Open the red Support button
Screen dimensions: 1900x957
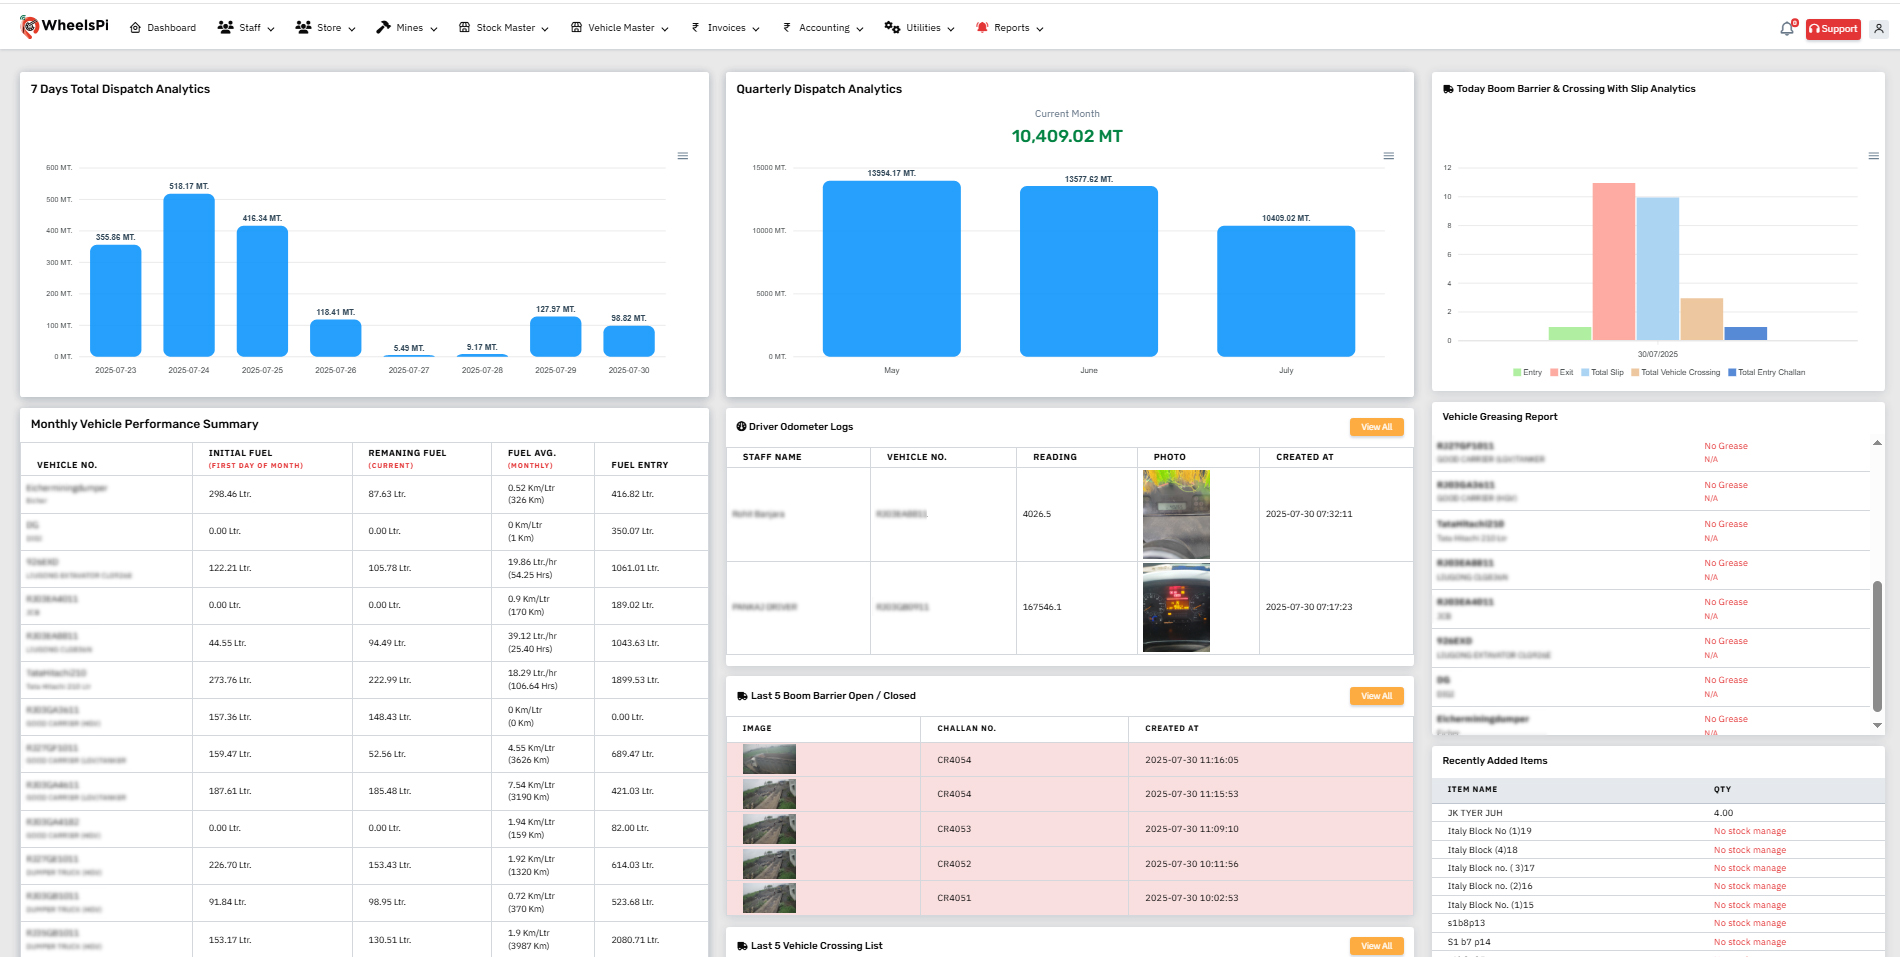pos(1833,29)
